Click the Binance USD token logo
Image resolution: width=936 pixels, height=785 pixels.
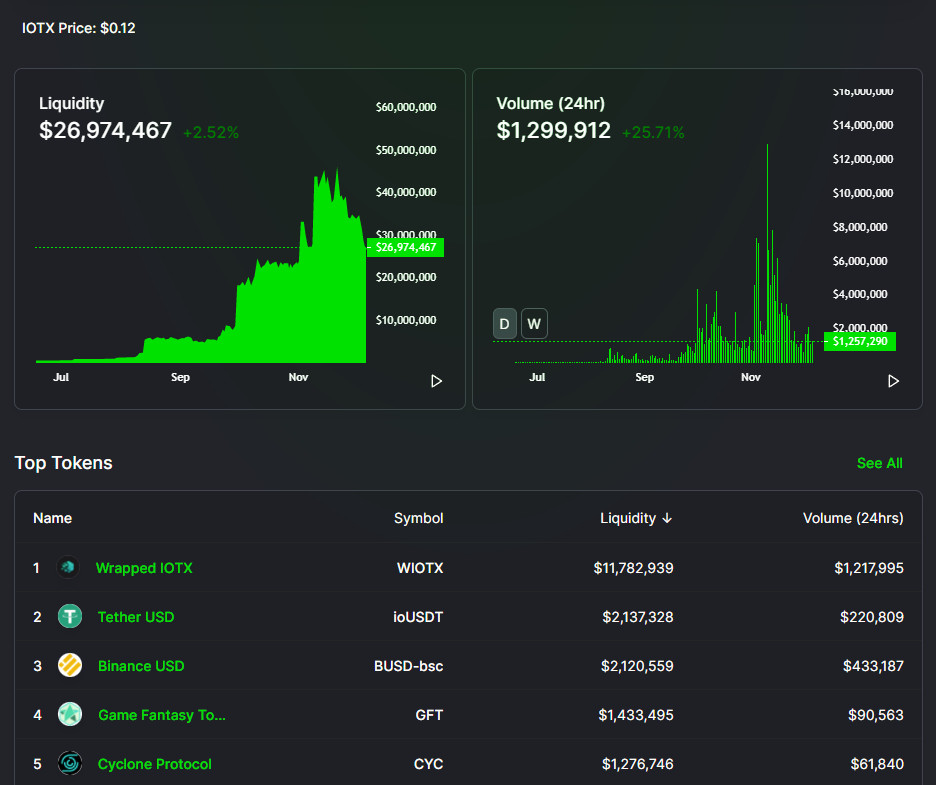70,665
